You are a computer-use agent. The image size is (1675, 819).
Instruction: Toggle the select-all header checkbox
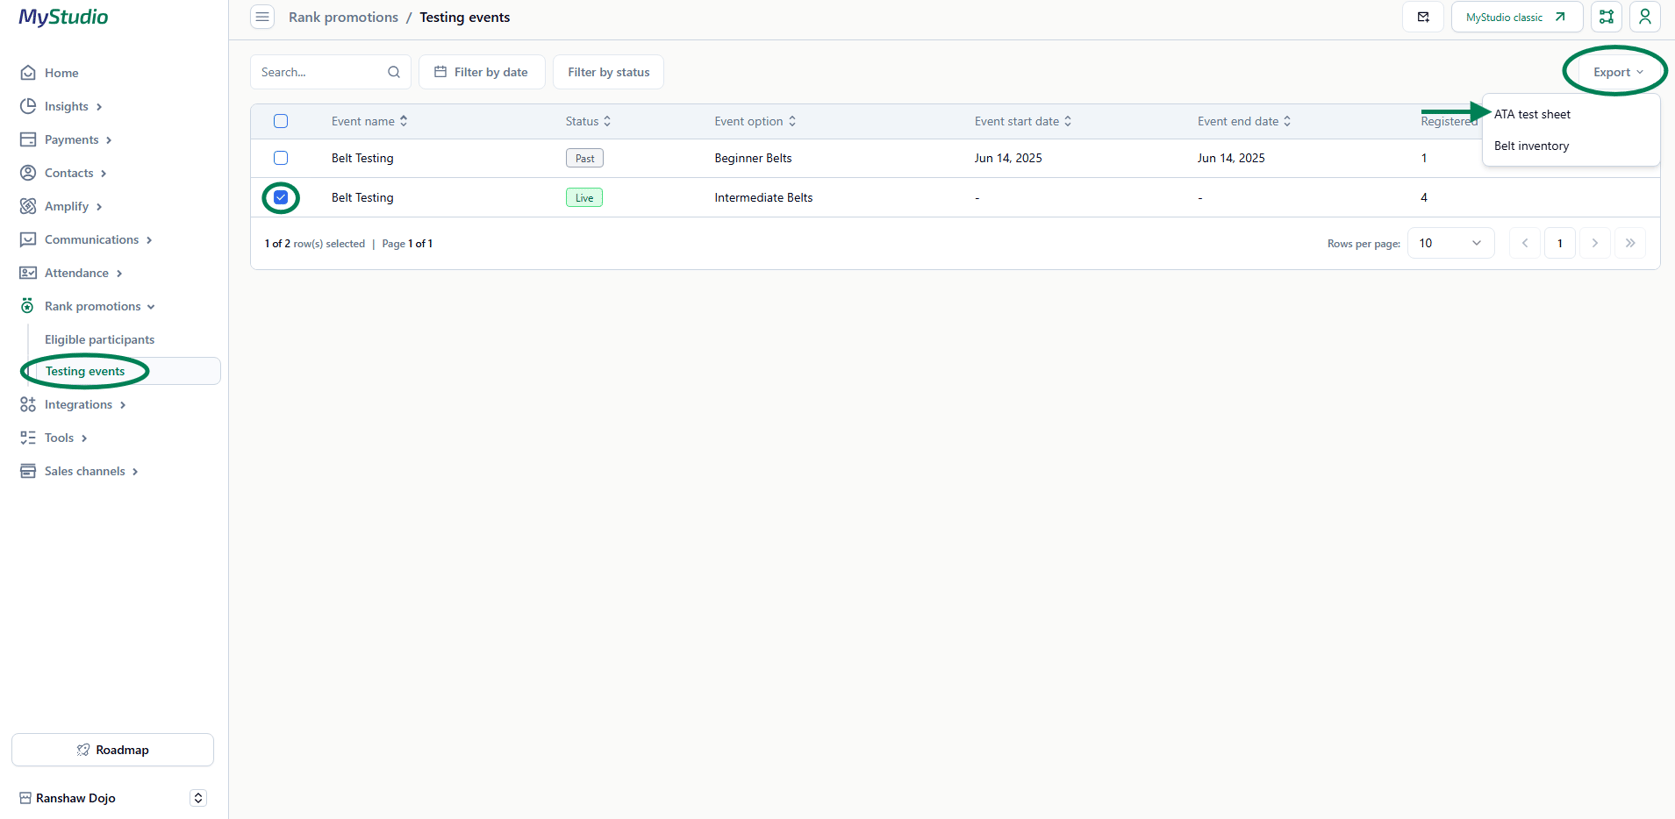point(281,121)
